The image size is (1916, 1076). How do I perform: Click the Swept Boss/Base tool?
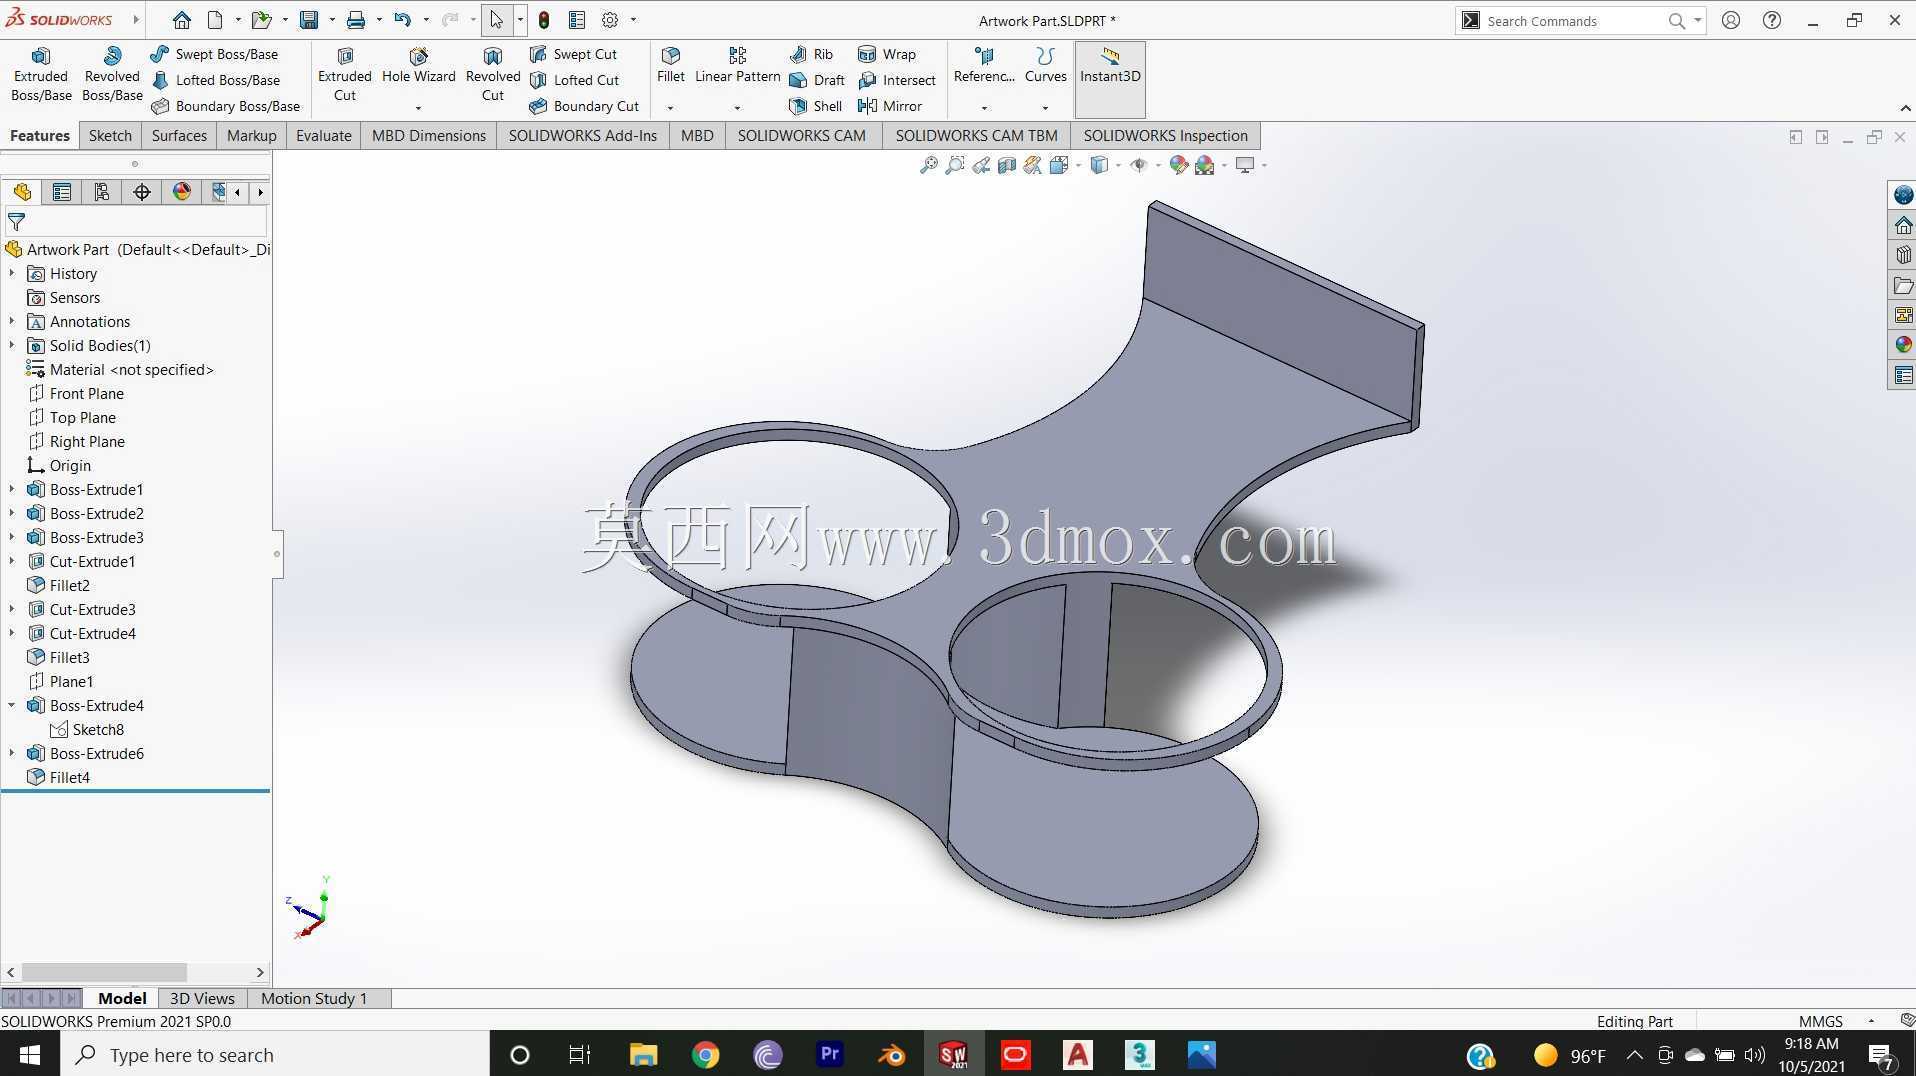(x=214, y=54)
